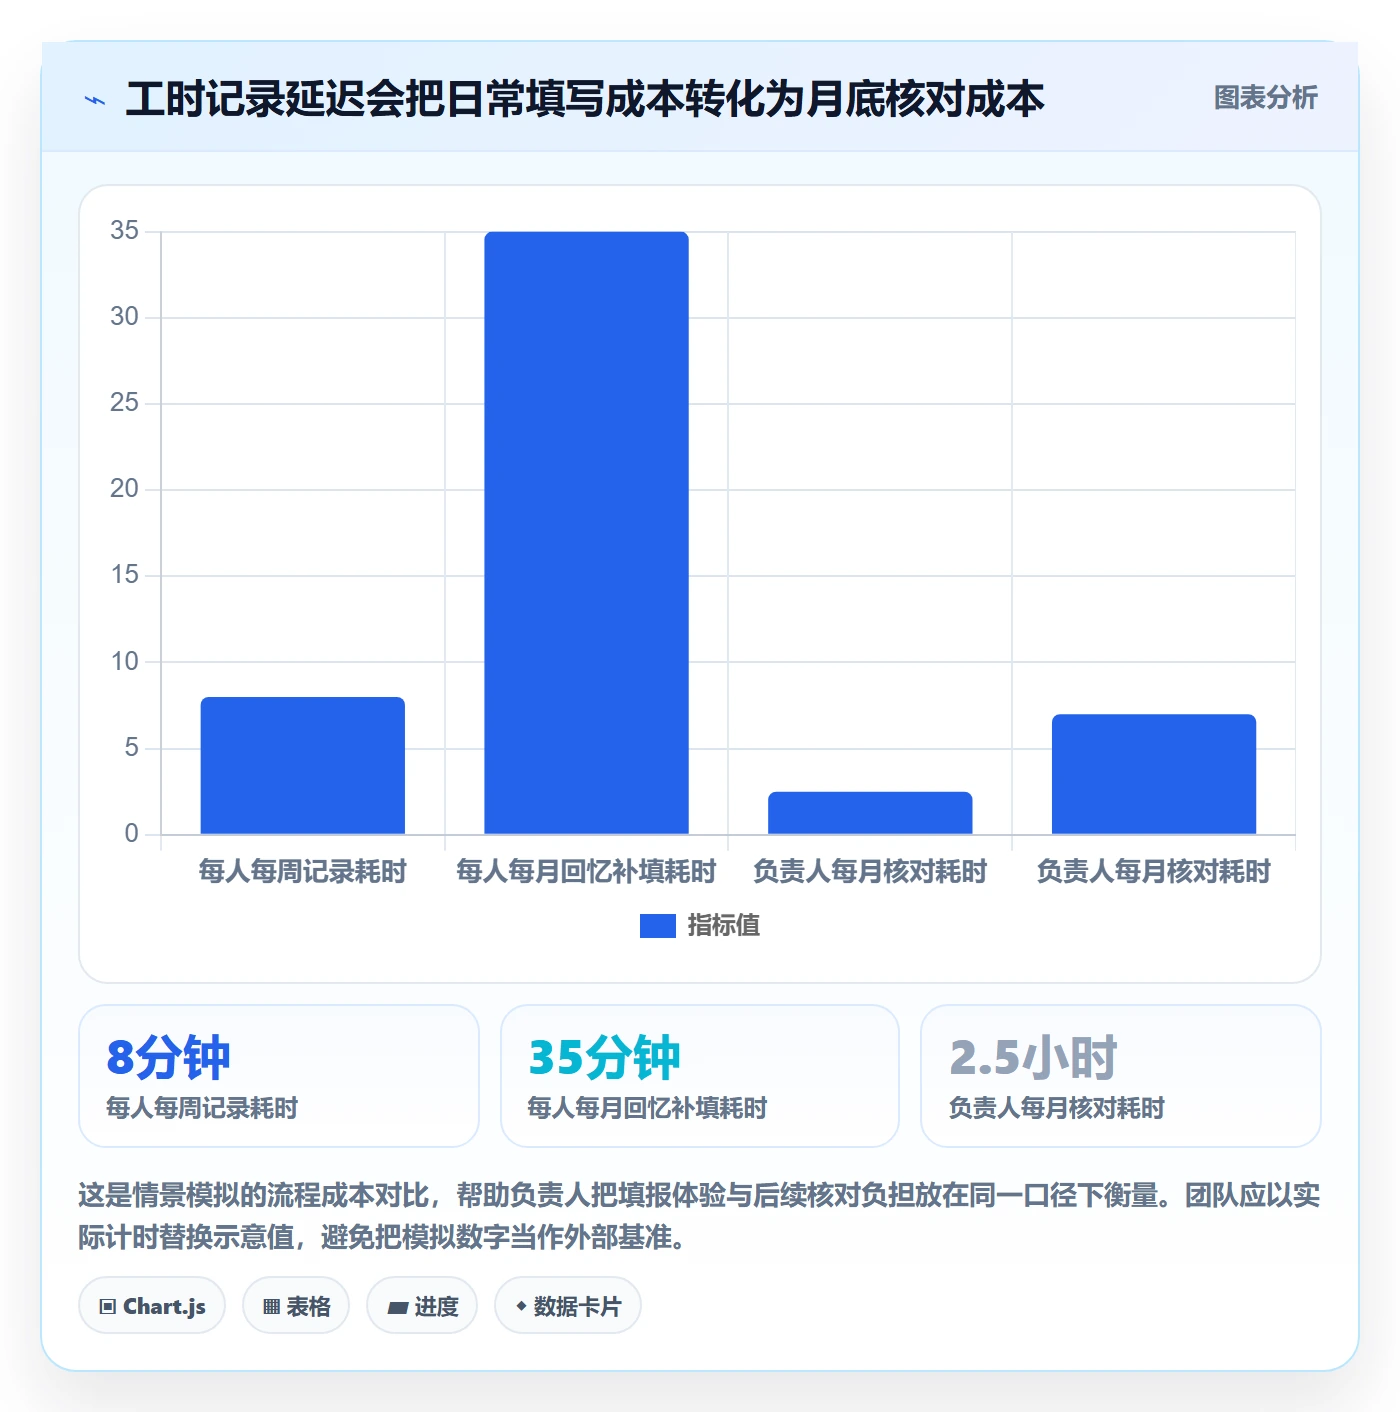
Task: Select the tallest bar, 每人每月回忆补填耗时
Action: pyautogui.click(x=586, y=533)
